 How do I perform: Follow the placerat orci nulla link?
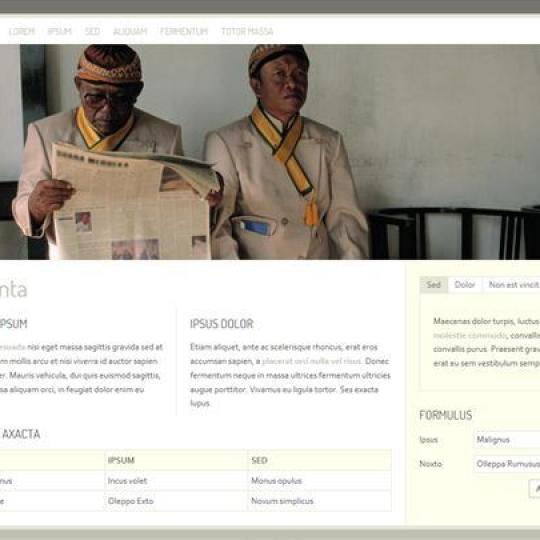click(x=311, y=361)
